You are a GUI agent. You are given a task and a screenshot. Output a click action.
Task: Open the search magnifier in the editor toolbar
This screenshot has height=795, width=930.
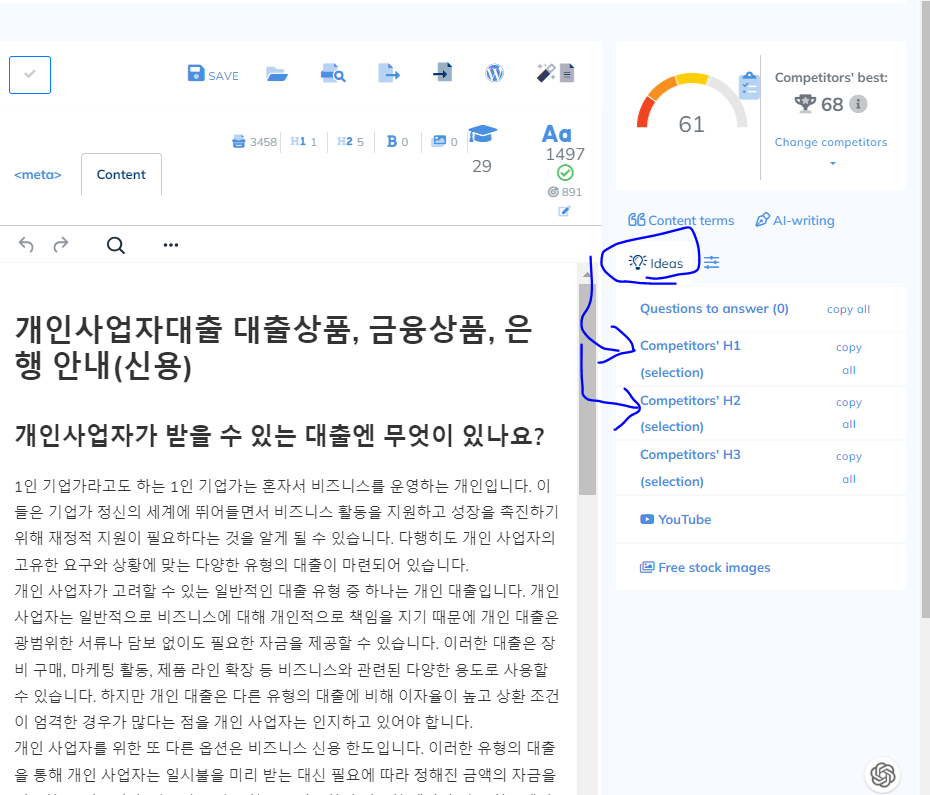click(115, 244)
